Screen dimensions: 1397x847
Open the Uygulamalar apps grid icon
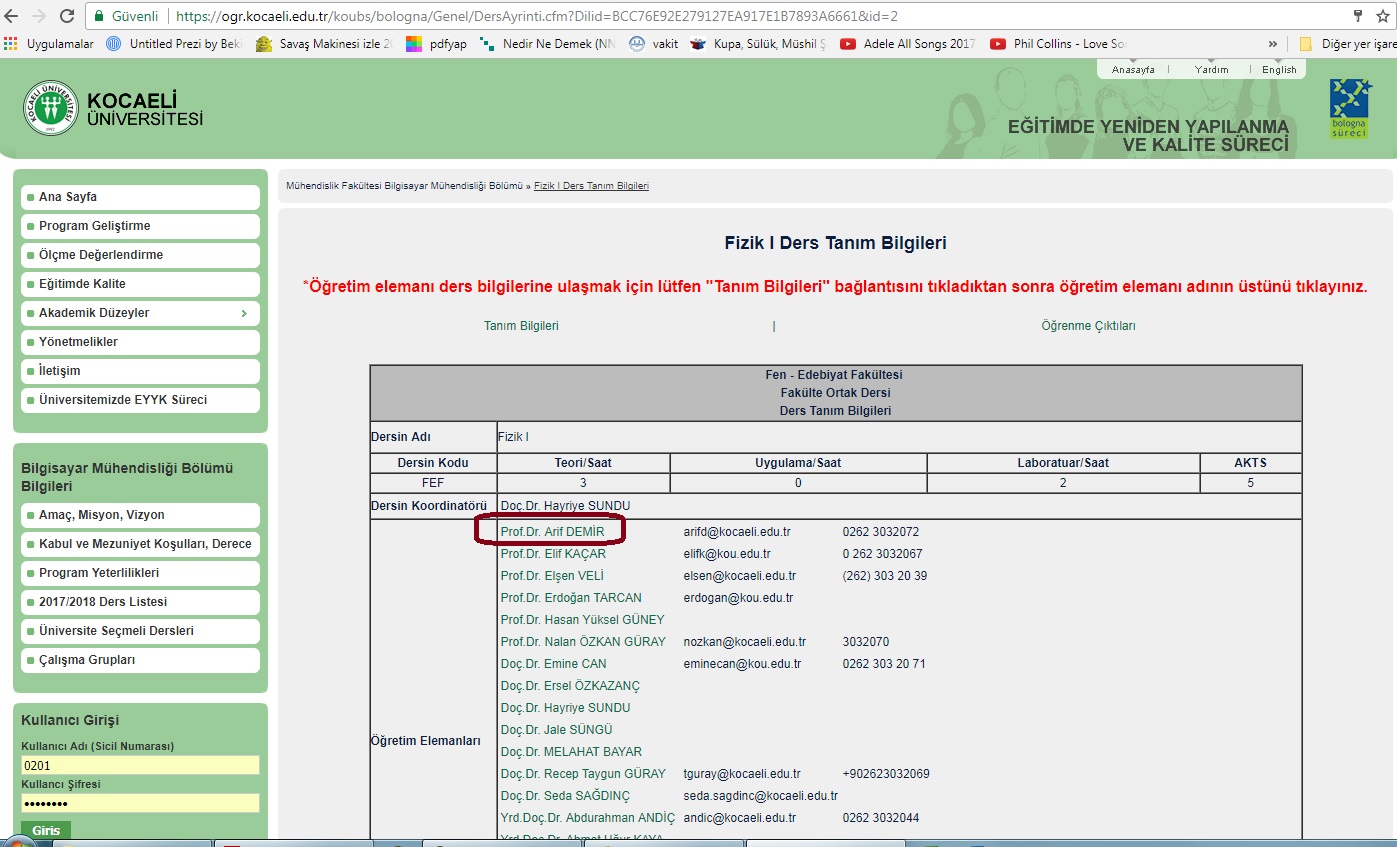click(x=11, y=44)
